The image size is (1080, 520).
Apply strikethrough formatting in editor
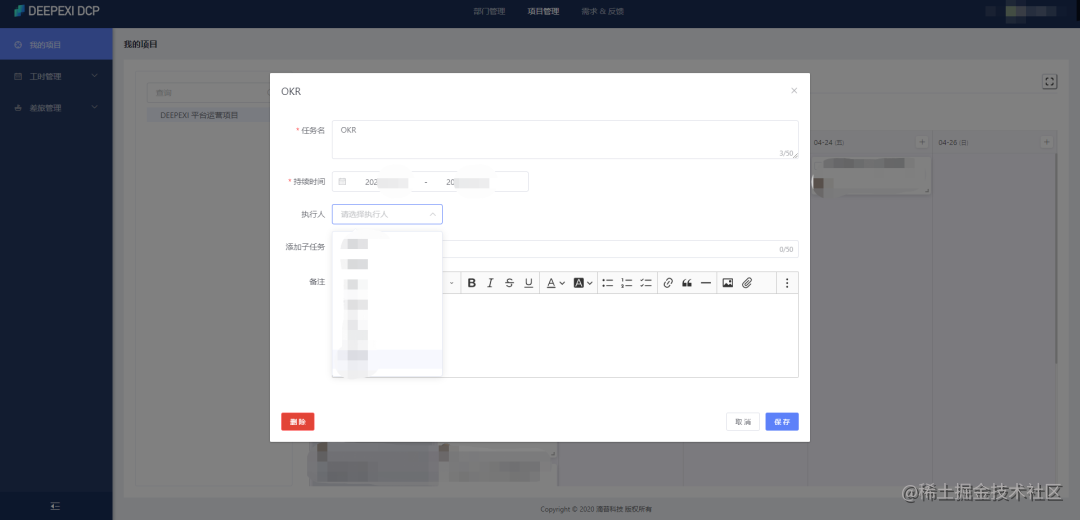coord(510,283)
